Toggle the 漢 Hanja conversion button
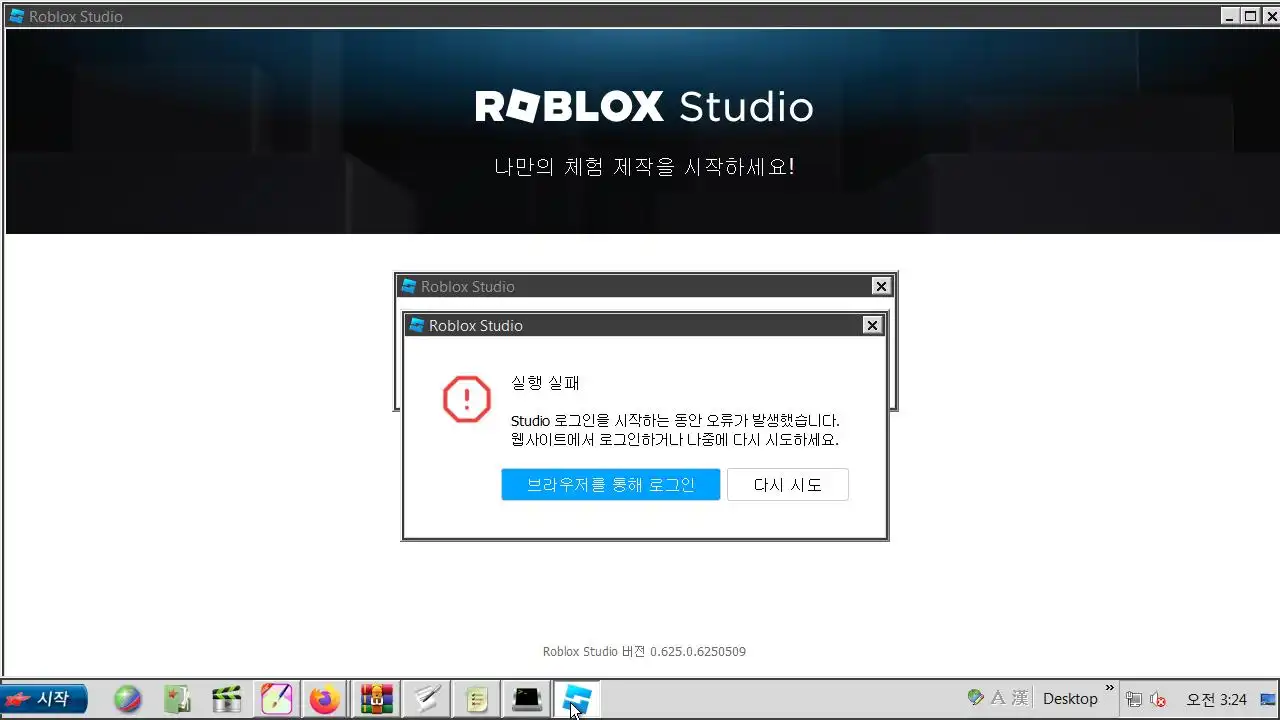This screenshot has height=720, width=1280. pyautogui.click(x=1020, y=698)
